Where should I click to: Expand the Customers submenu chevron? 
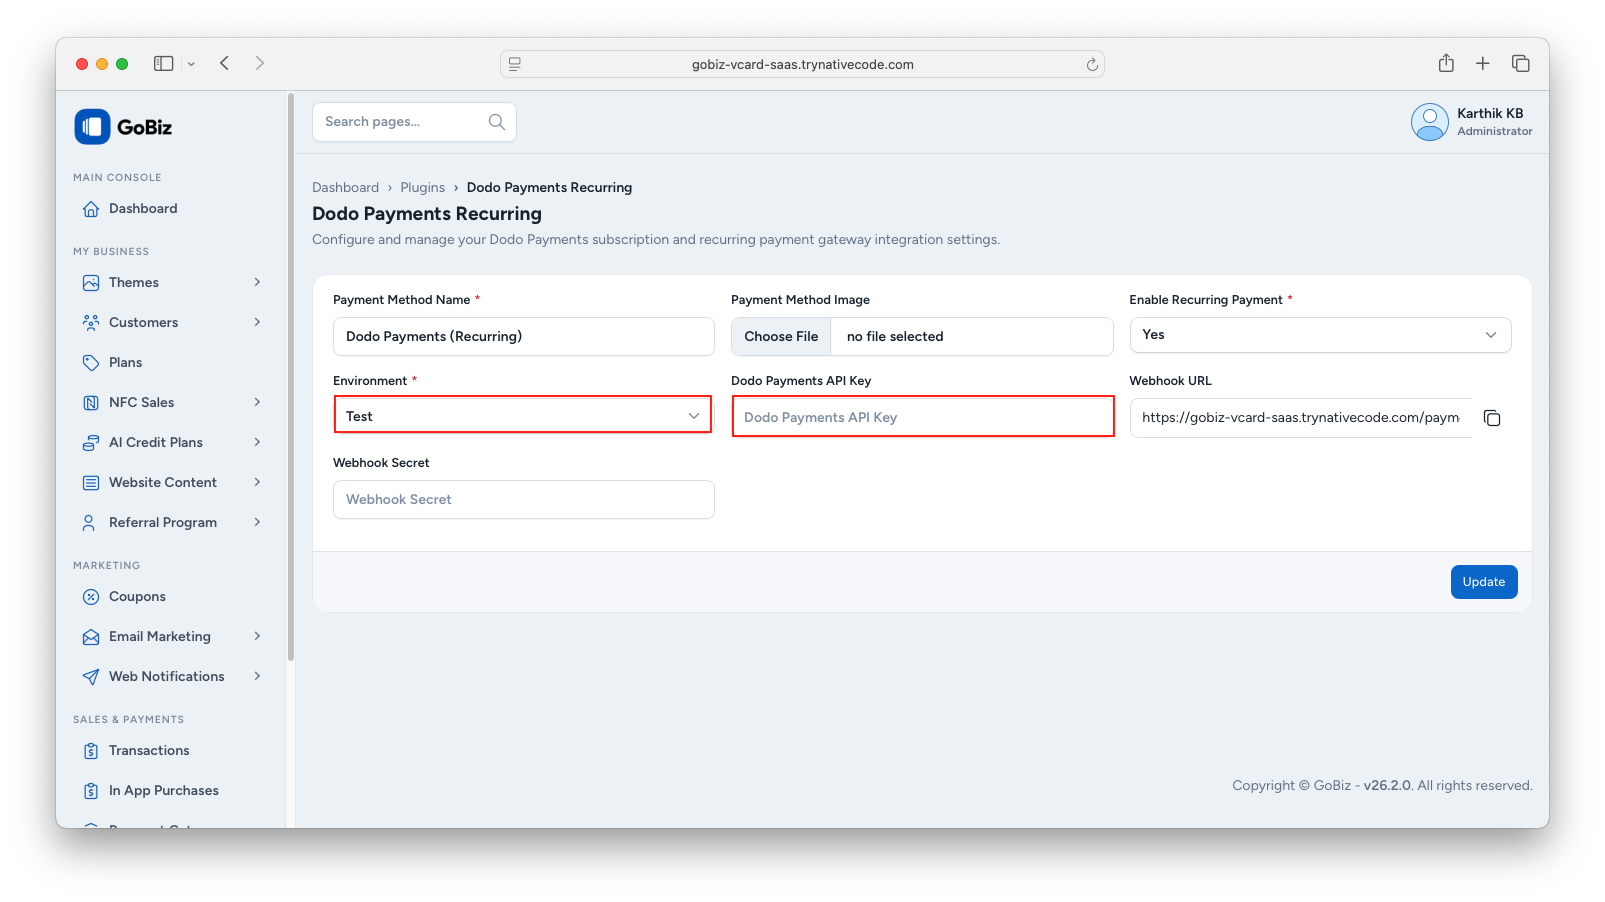pos(257,322)
